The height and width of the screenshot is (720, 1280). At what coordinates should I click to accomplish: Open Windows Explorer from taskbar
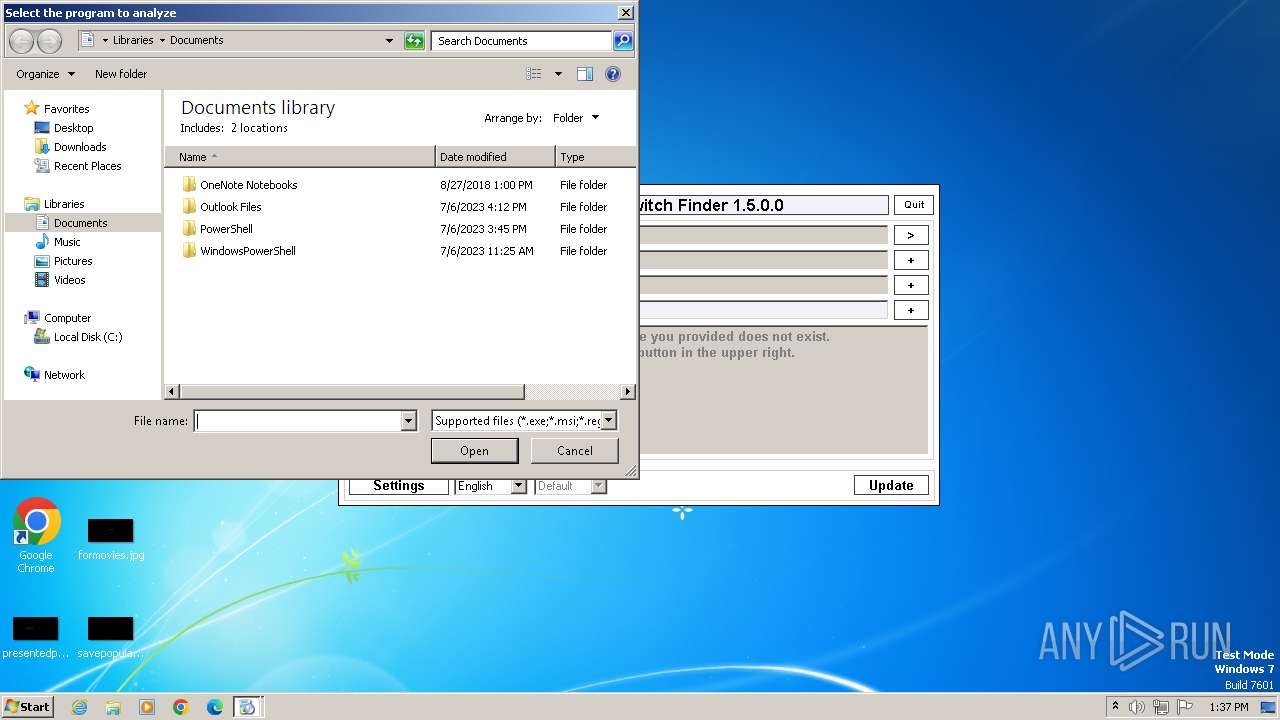pos(113,707)
